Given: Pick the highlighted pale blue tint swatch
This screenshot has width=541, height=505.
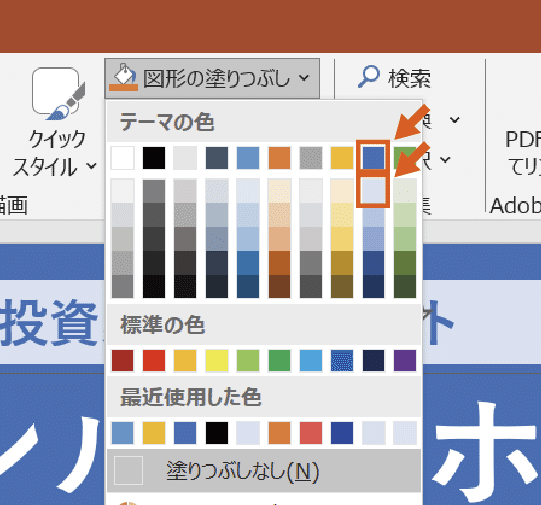Looking at the screenshot, I should pyautogui.click(x=373, y=190).
